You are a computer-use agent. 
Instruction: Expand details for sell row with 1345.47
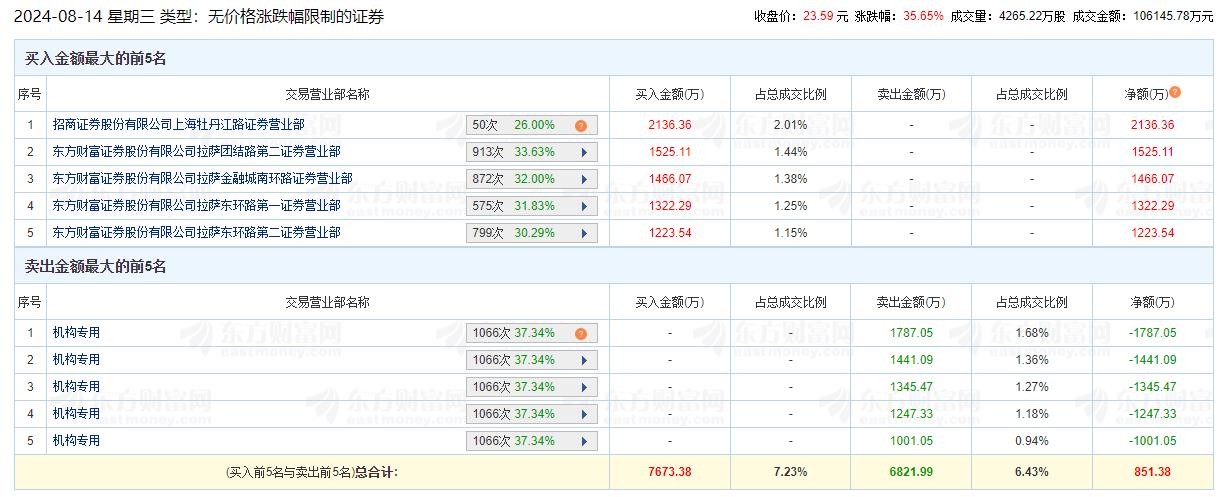click(x=583, y=387)
